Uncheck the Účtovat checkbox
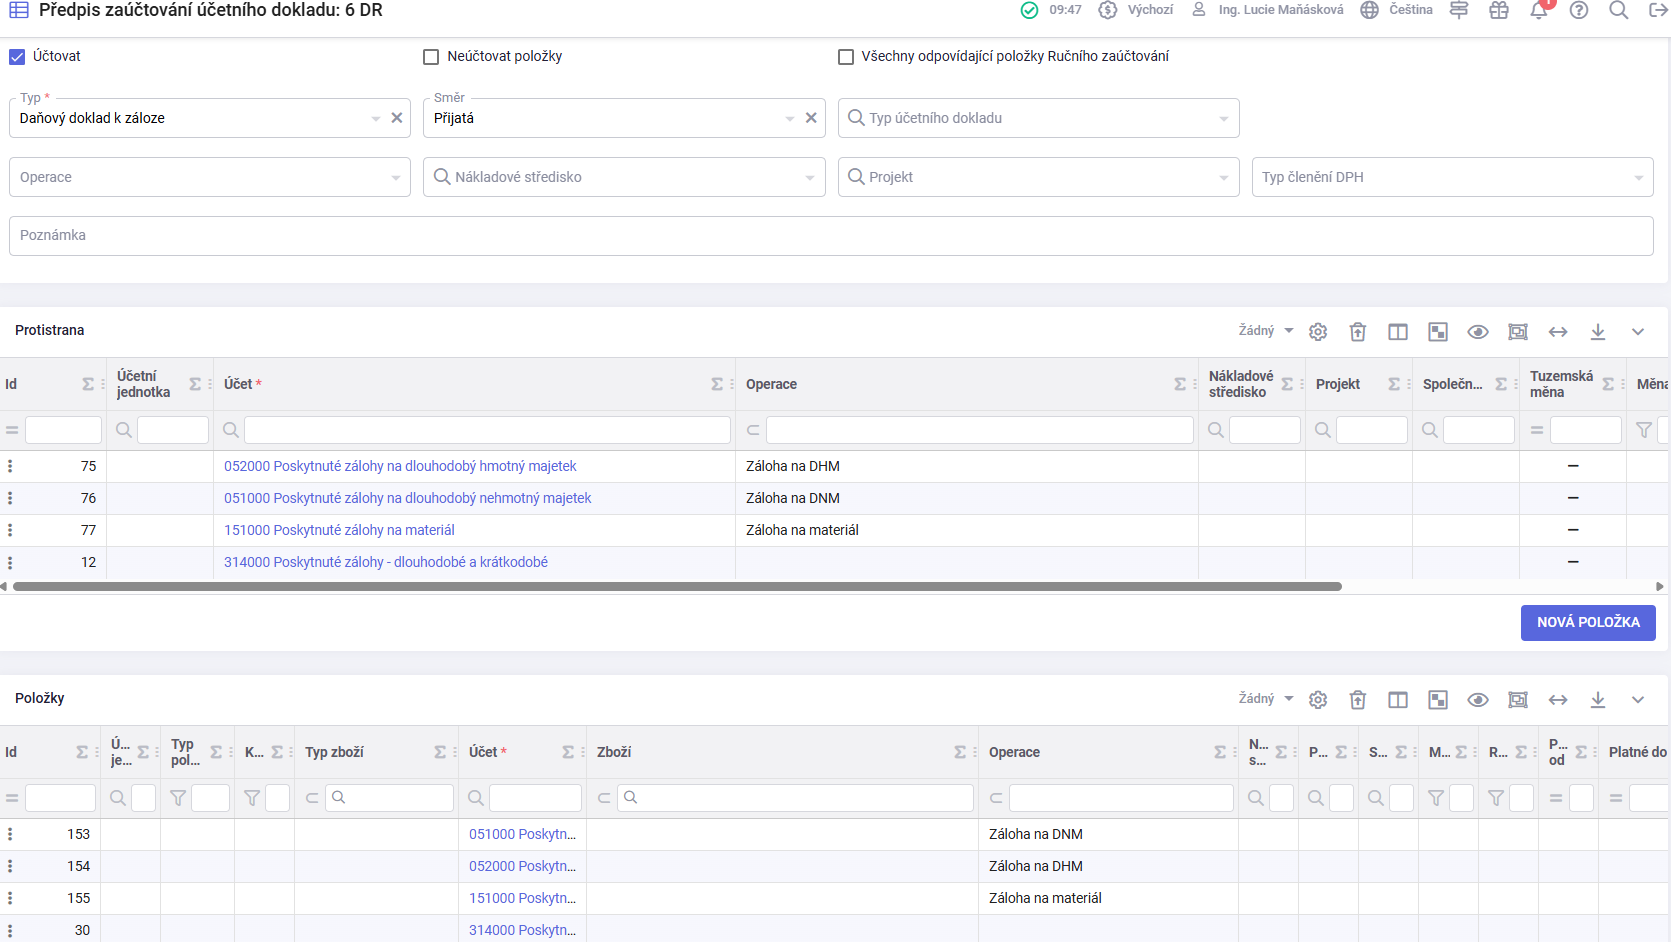 (x=17, y=57)
